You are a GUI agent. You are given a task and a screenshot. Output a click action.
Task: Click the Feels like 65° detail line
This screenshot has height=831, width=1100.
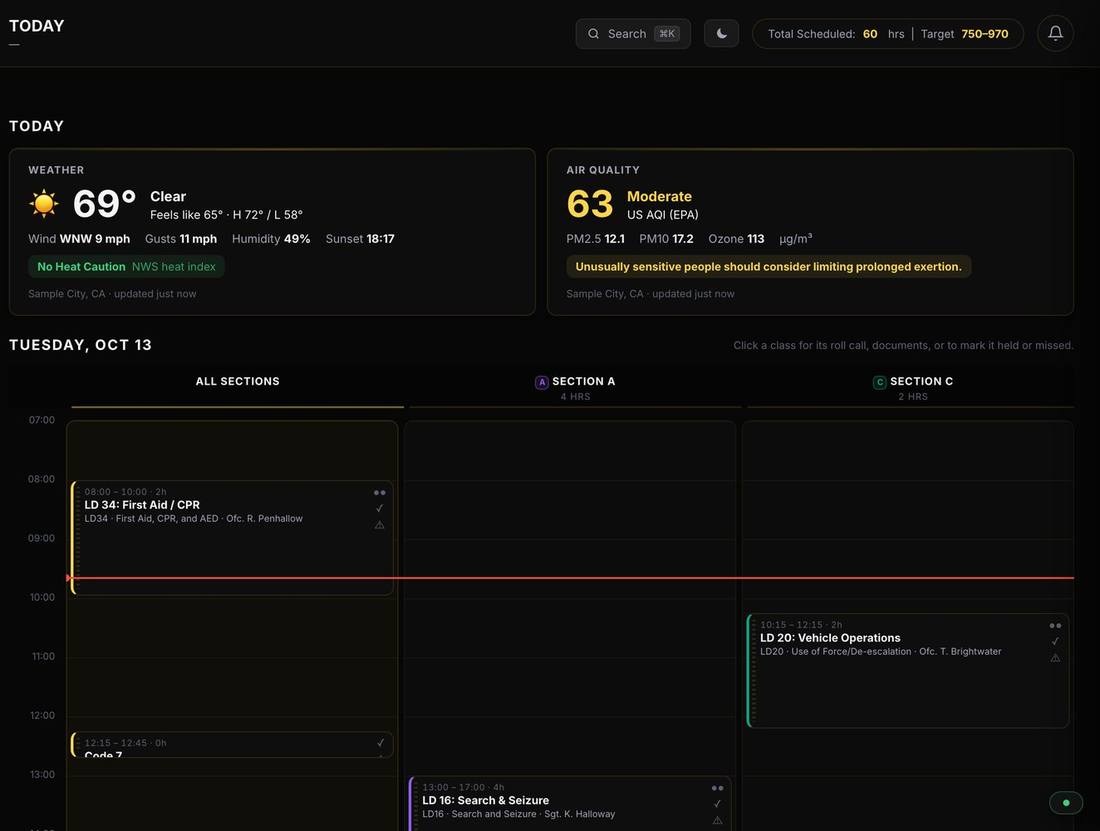click(227, 215)
